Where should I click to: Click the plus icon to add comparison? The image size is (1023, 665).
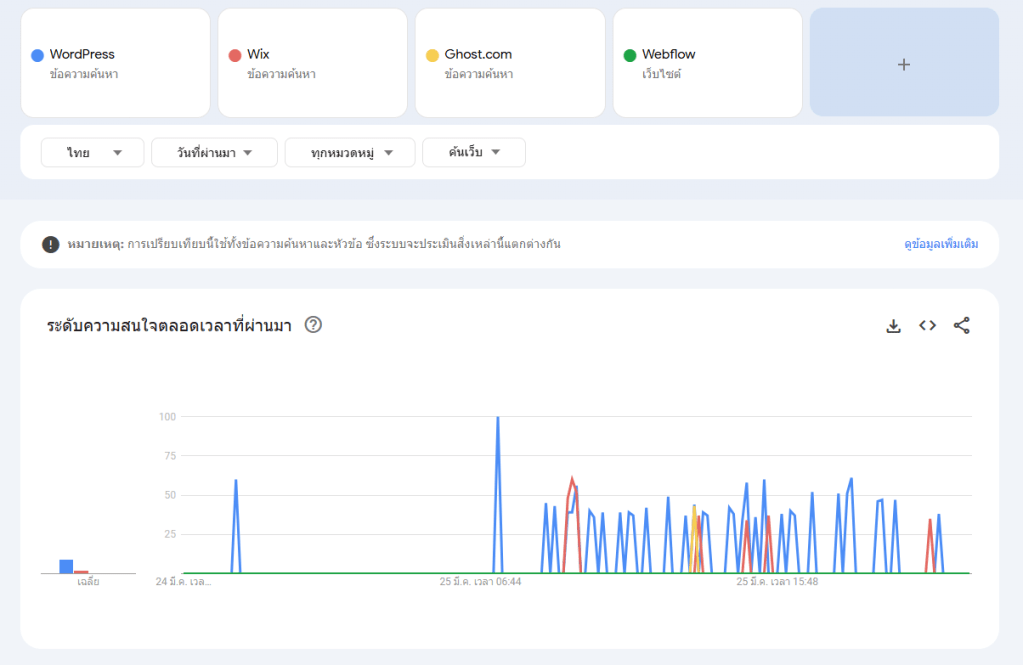tap(903, 64)
